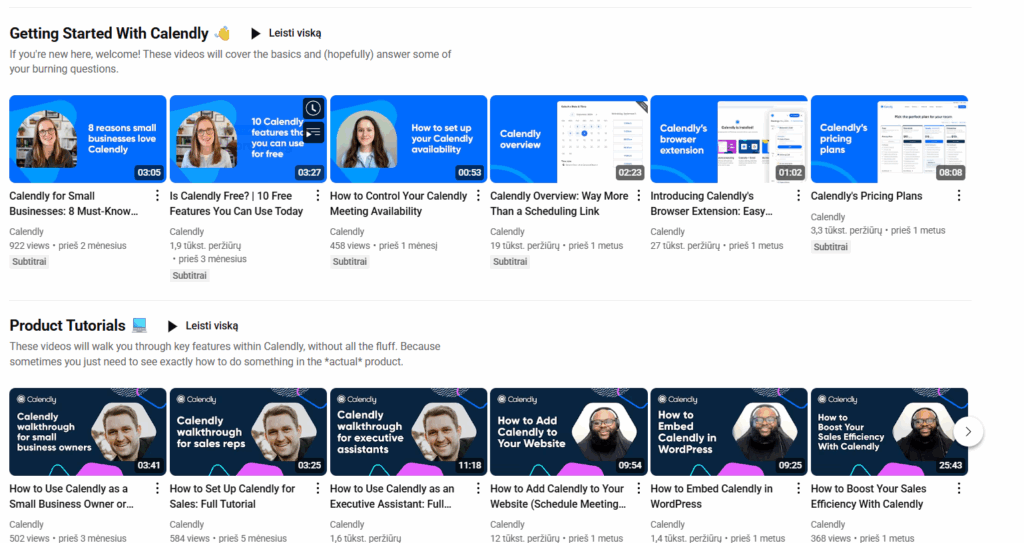Viewport: 1024px width, 543px height.
Task: Open menu for Control Your Calendly Meeting Availability
Action: click(x=478, y=195)
